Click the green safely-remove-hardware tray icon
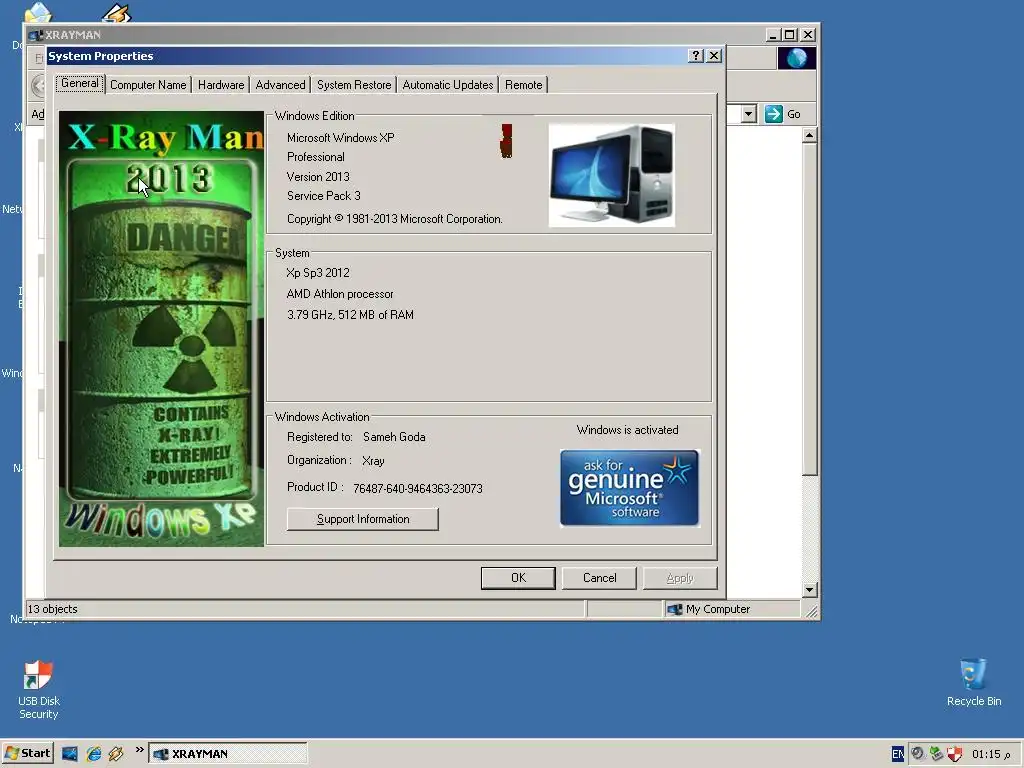The image size is (1024, 768). point(936,754)
